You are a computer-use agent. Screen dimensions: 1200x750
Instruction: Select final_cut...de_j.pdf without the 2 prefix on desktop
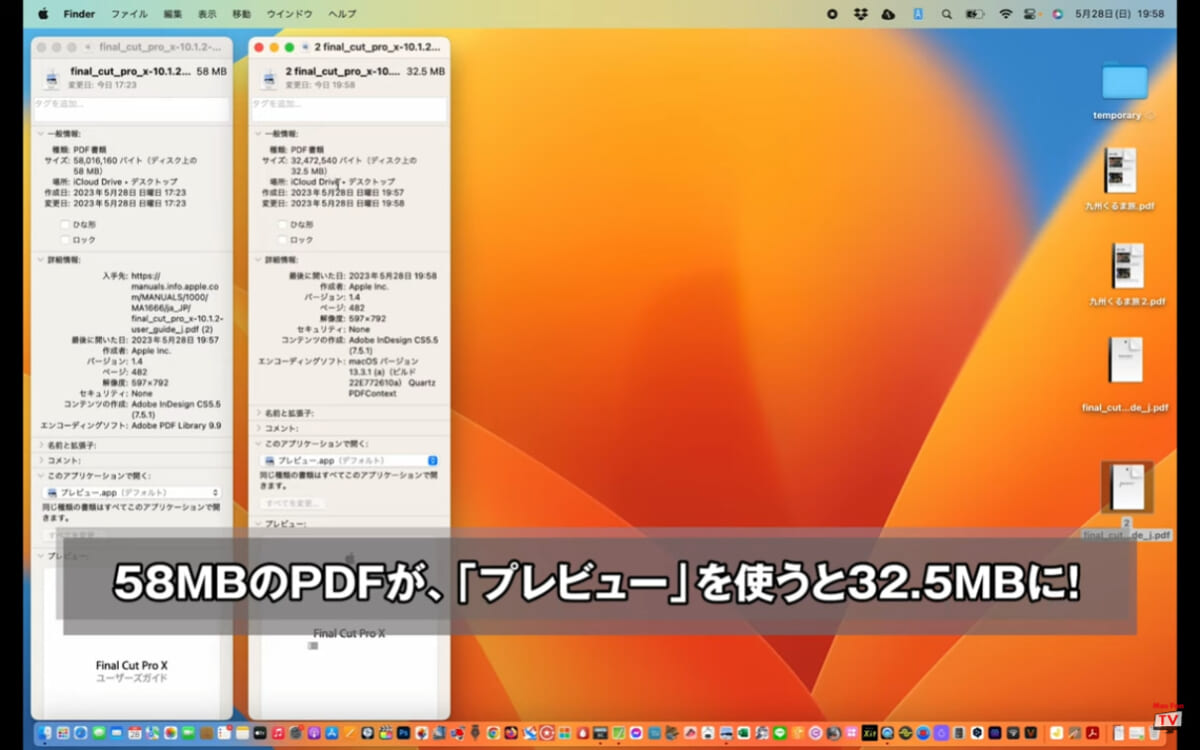1125,360
